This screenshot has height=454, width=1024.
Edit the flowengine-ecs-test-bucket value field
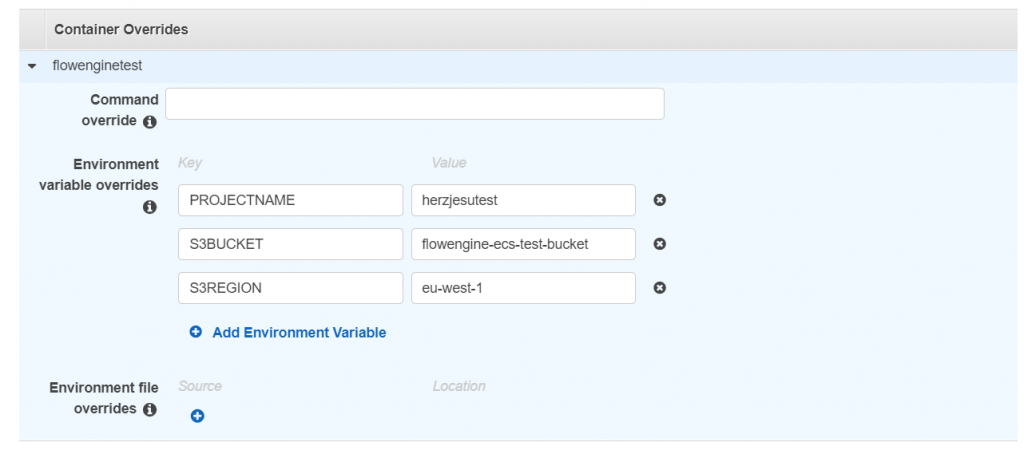coord(523,244)
